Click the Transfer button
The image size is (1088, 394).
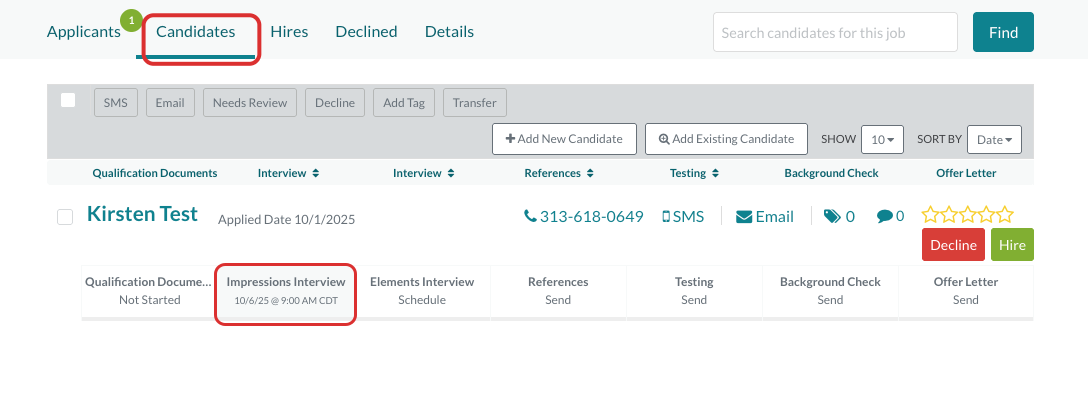pos(475,103)
